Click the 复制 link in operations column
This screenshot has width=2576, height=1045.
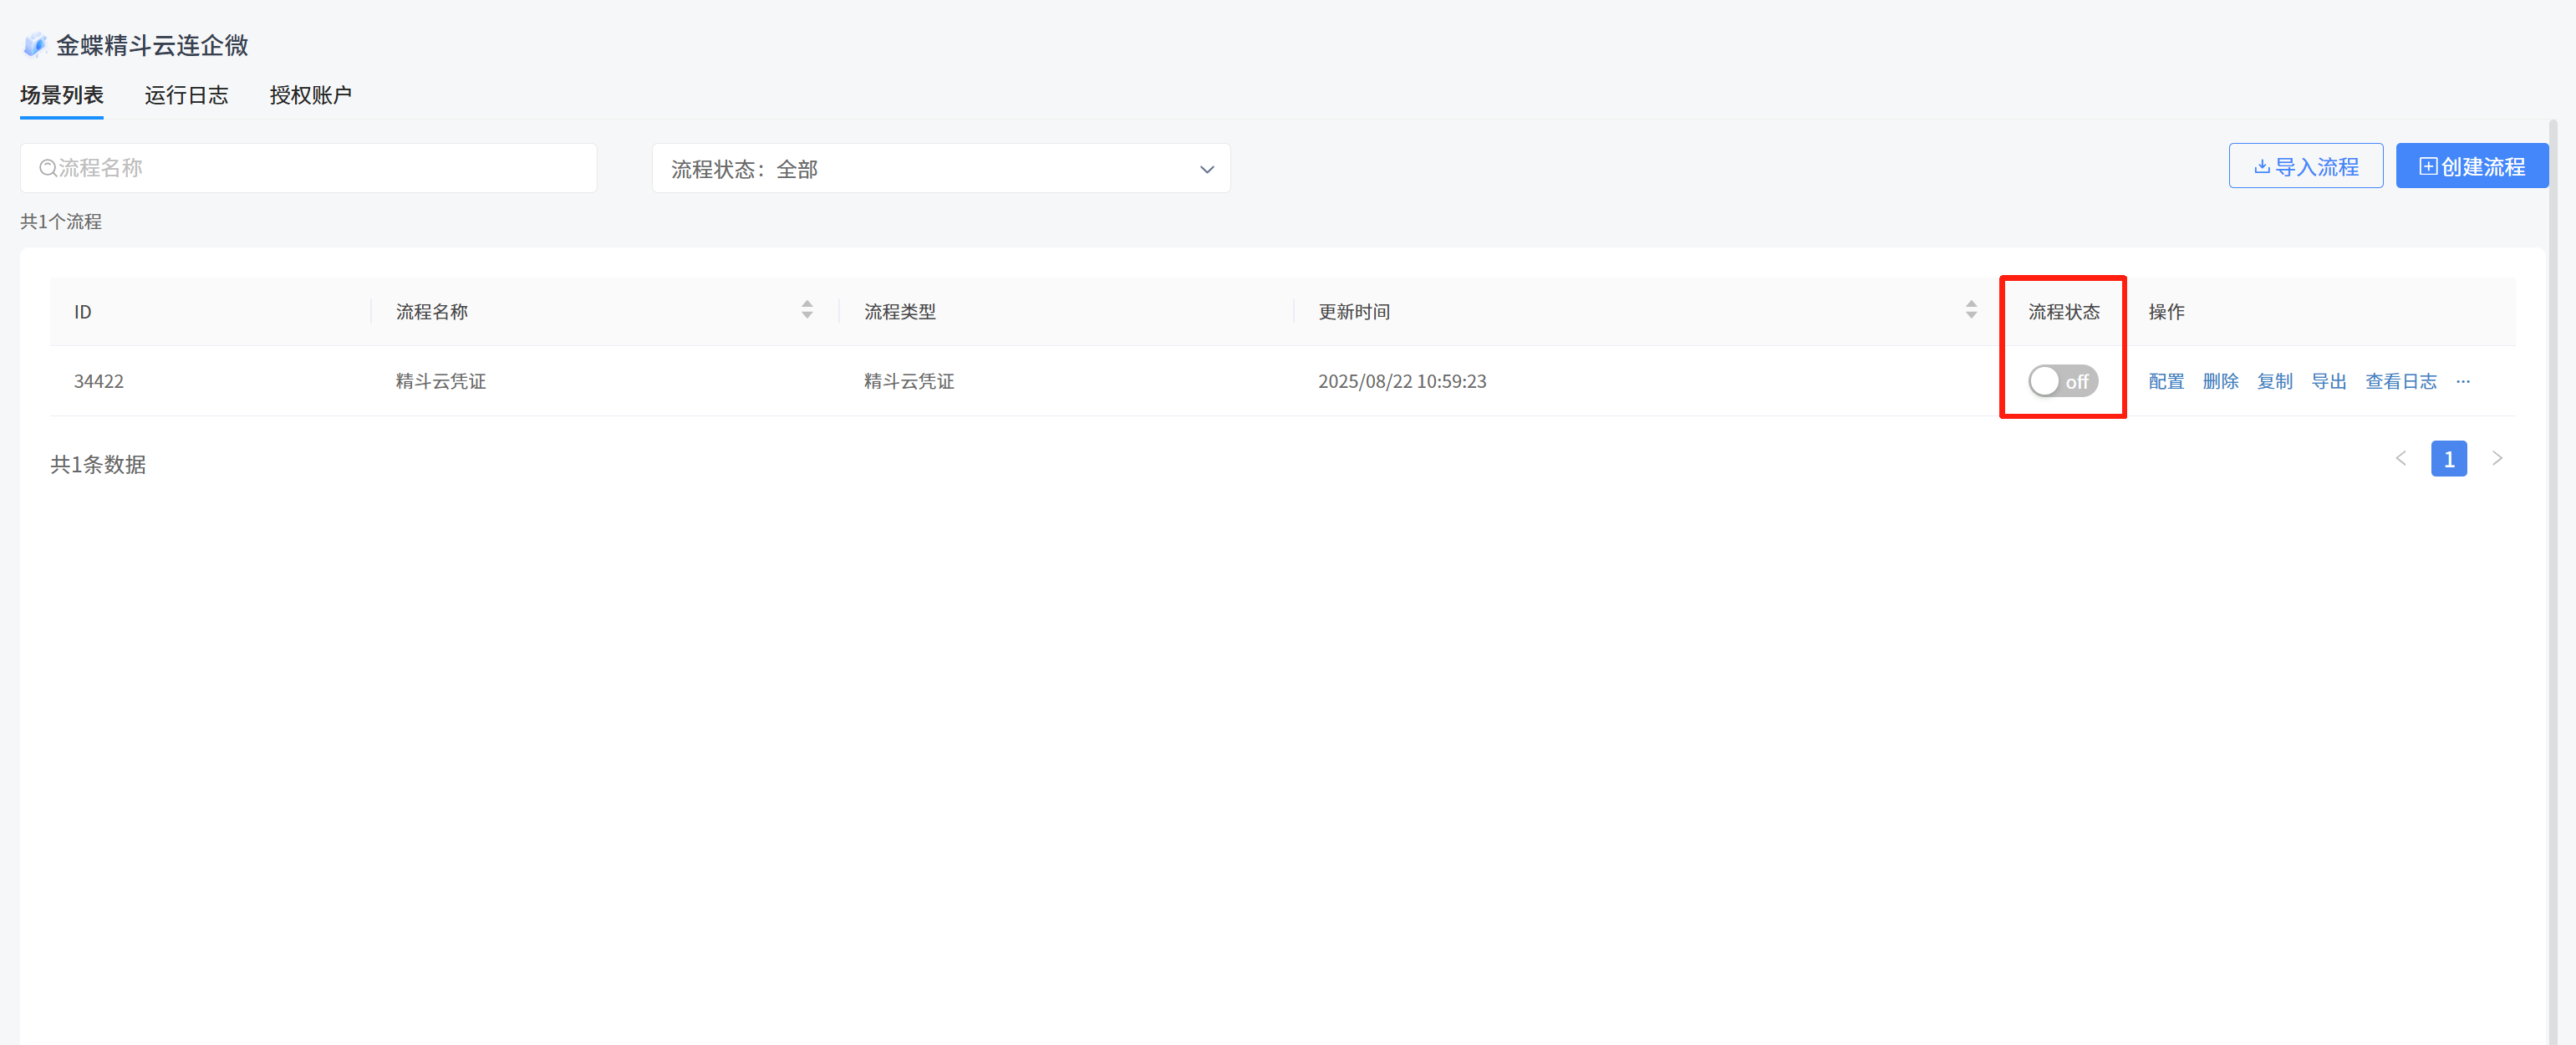(x=2274, y=381)
